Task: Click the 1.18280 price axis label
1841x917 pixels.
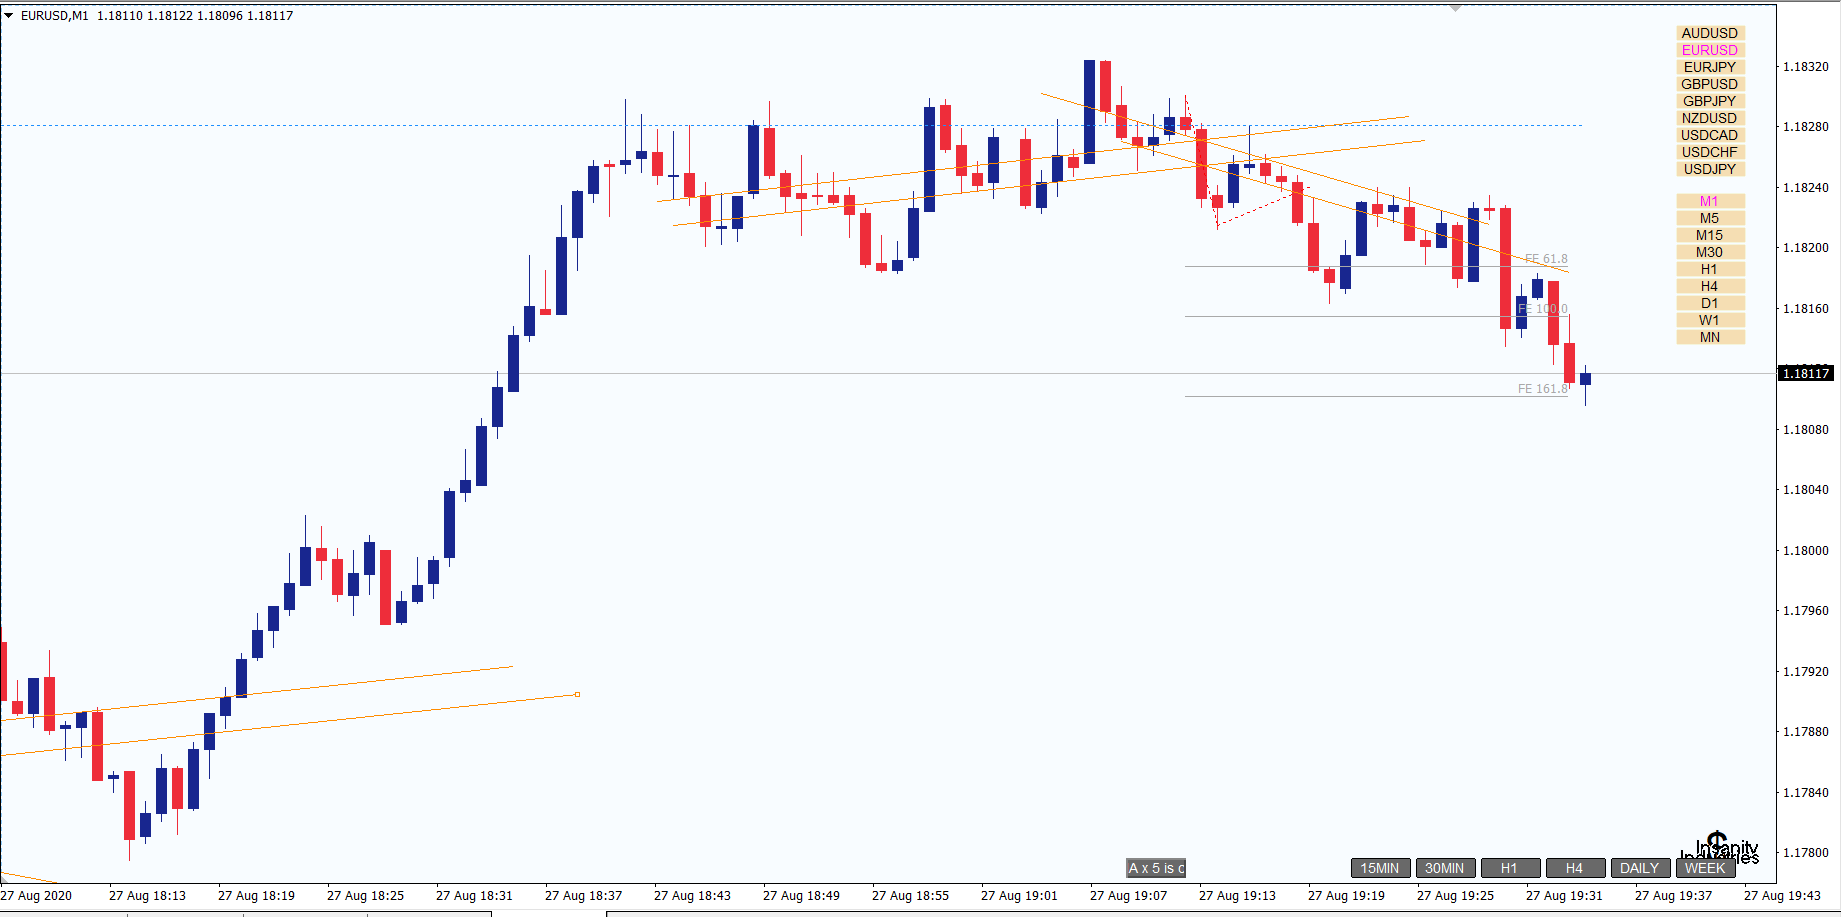Action: [x=1806, y=127]
